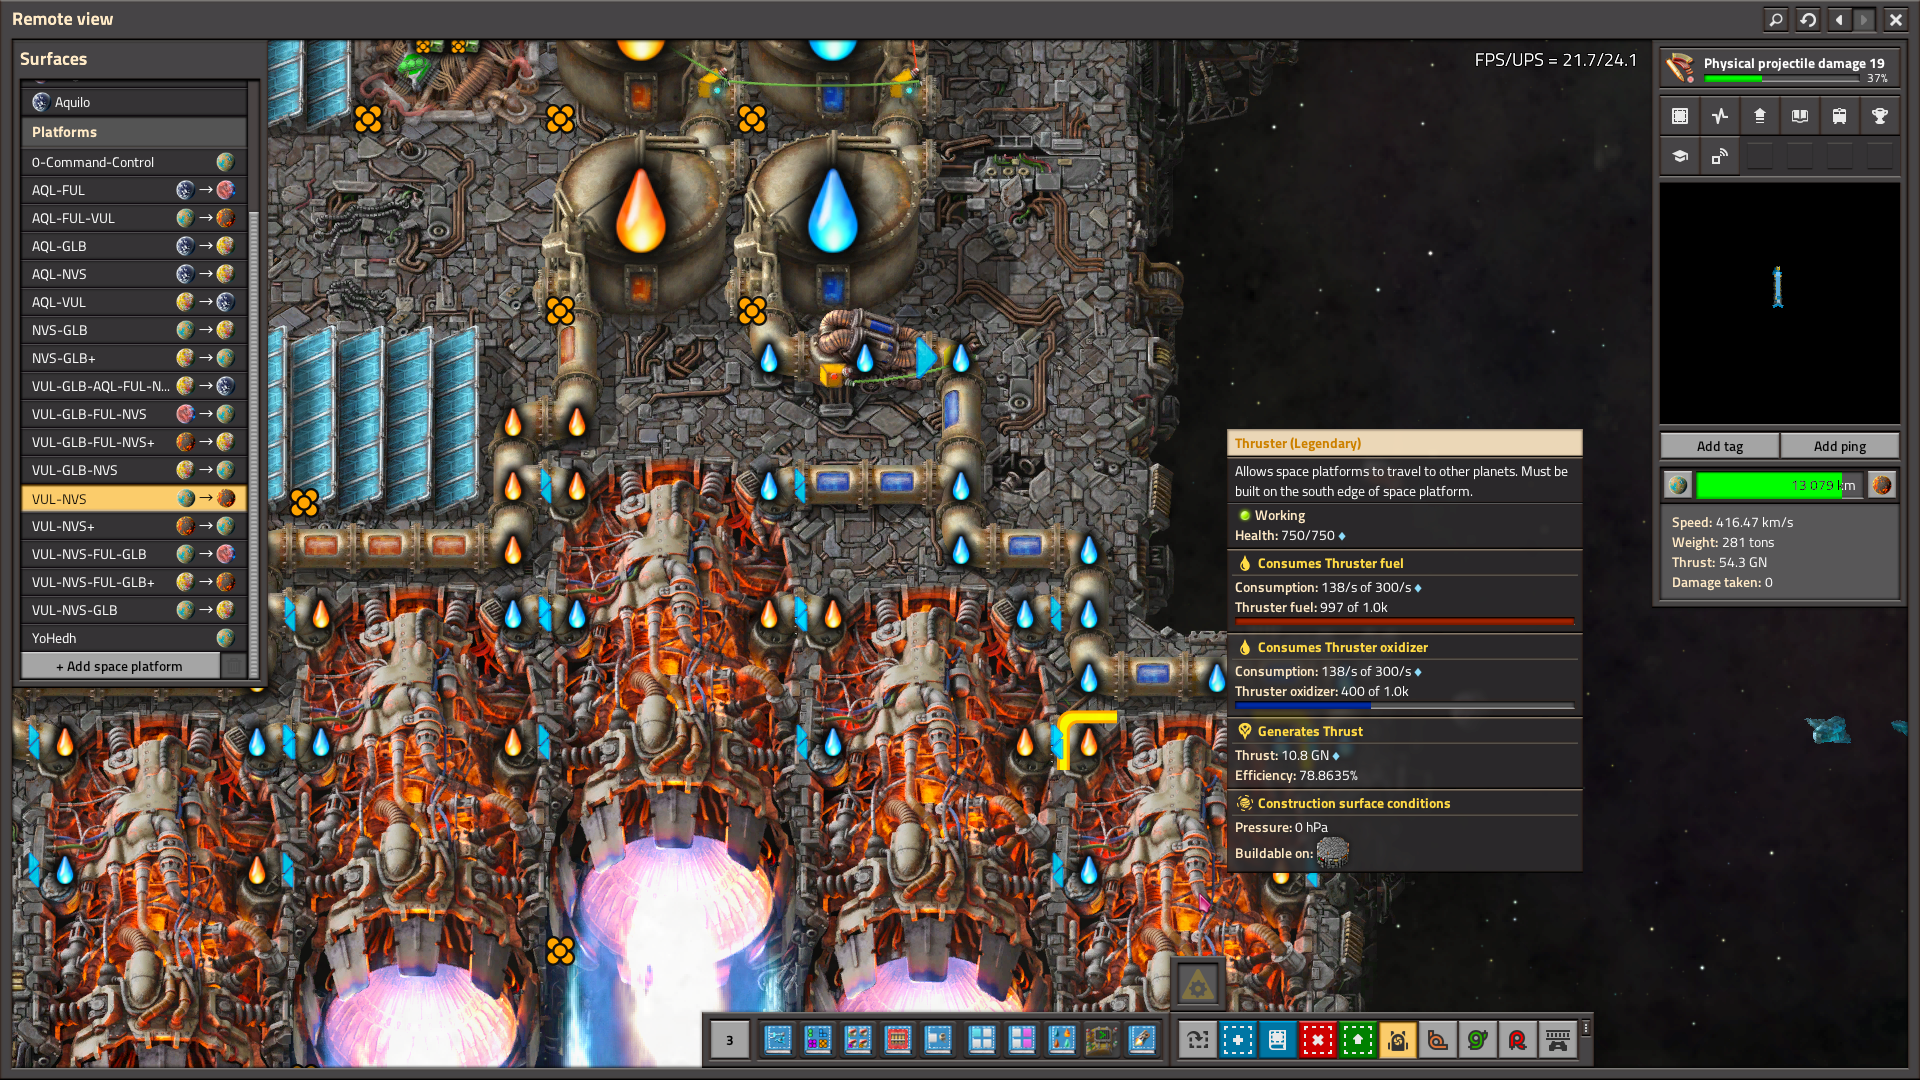The width and height of the screenshot is (1920, 1080).
Task: Select the red grid blueprint quickbar slot
Action: [898, 1040]
